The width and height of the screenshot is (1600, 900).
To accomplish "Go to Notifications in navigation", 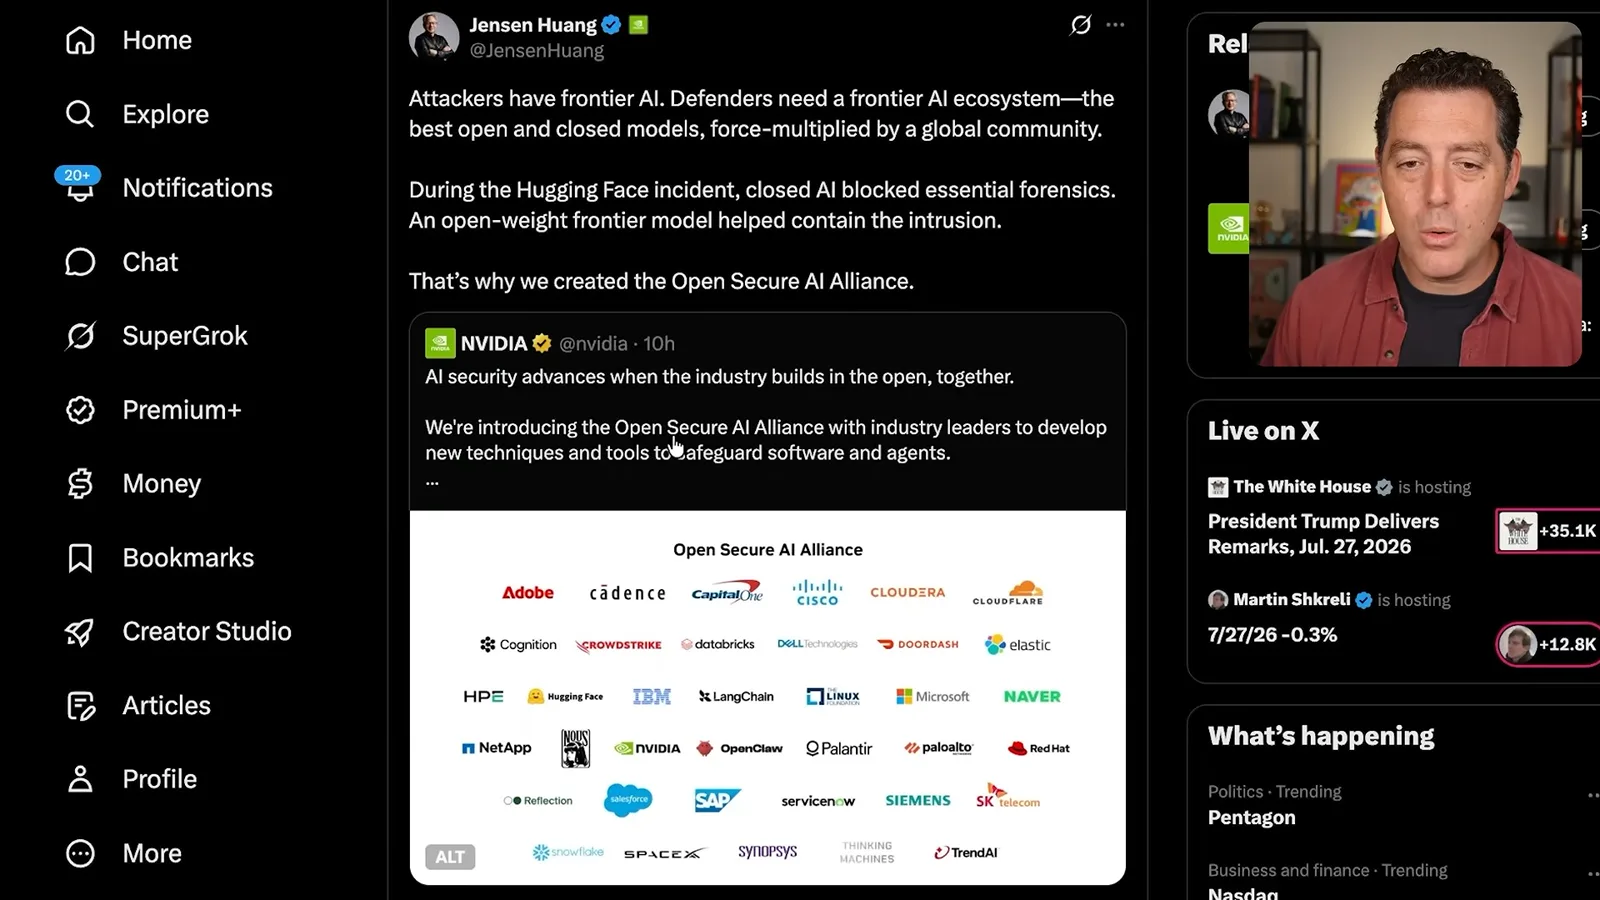I will pyautogui.click(x=198, y=188).
